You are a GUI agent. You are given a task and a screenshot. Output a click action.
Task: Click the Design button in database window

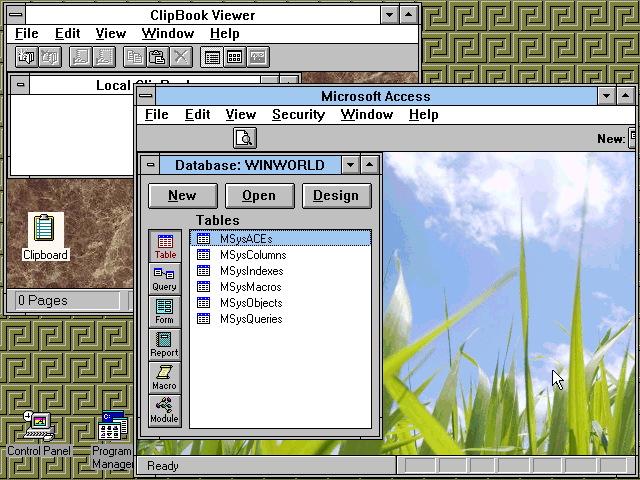[x=336, y=196]
